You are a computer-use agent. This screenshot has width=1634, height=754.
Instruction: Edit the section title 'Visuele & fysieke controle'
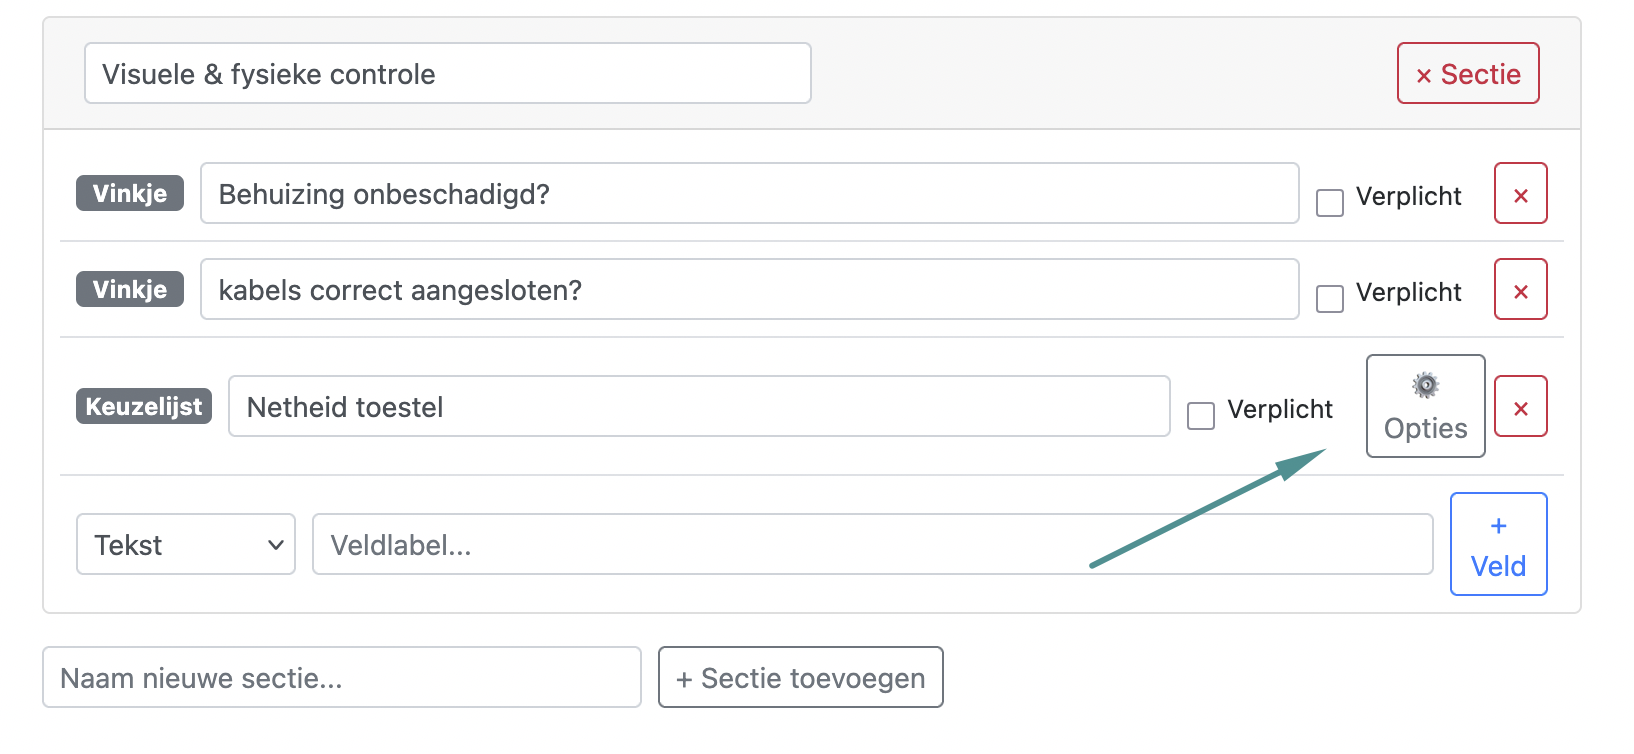[447, 73]
